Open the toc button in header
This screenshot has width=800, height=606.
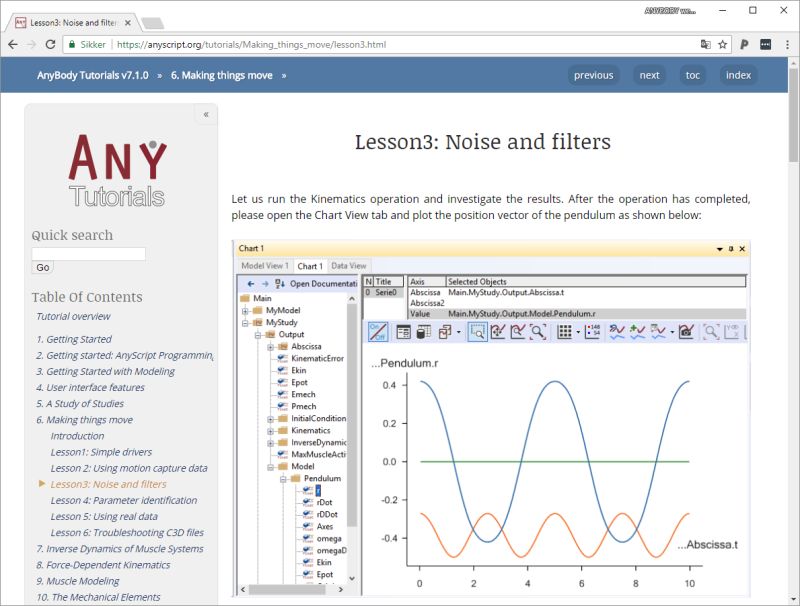[x=692, y=75]
